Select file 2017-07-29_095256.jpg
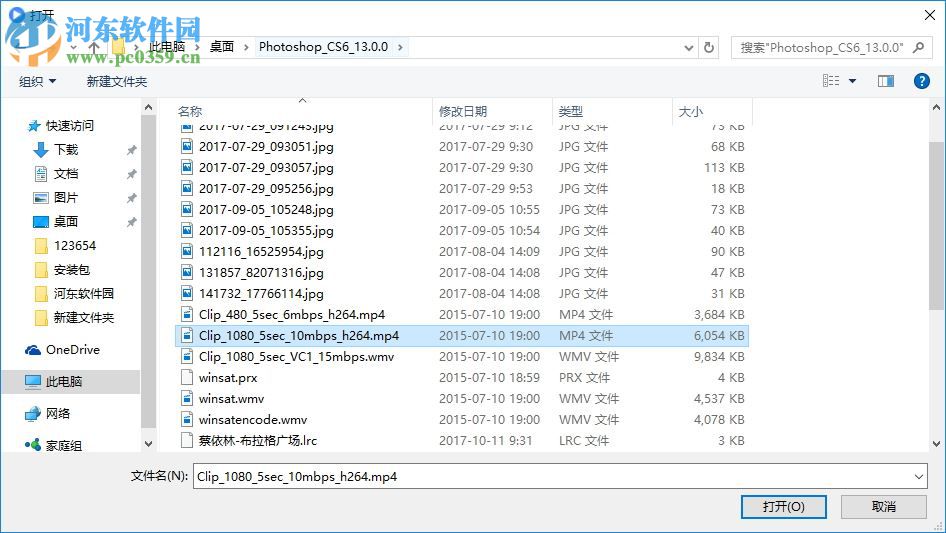Screen dimensions: 946x533 265,189
